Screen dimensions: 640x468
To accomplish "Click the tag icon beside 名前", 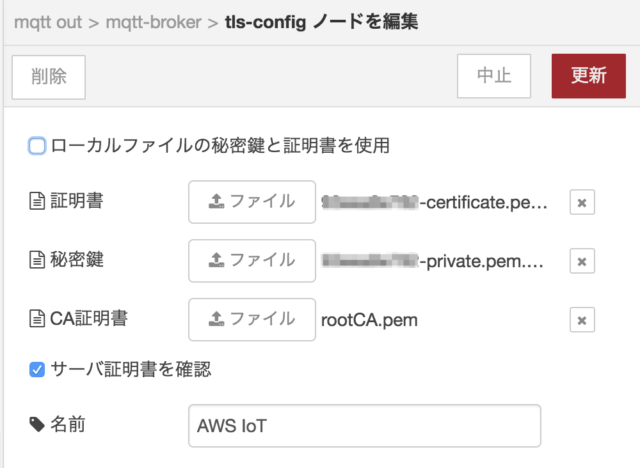I will tap(37, 424).
